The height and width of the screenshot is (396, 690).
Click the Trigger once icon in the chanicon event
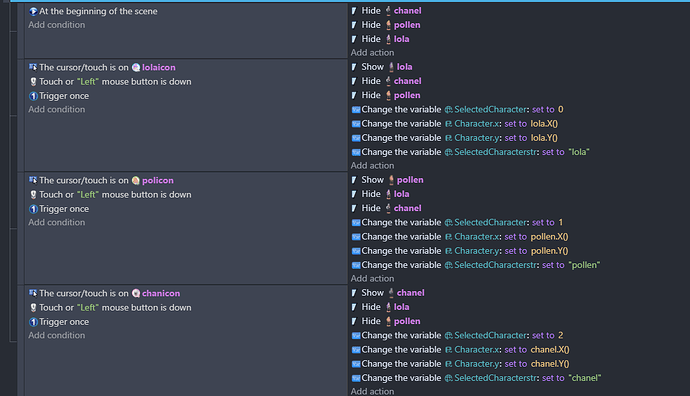pyautogui.click(x=33, y=322)
